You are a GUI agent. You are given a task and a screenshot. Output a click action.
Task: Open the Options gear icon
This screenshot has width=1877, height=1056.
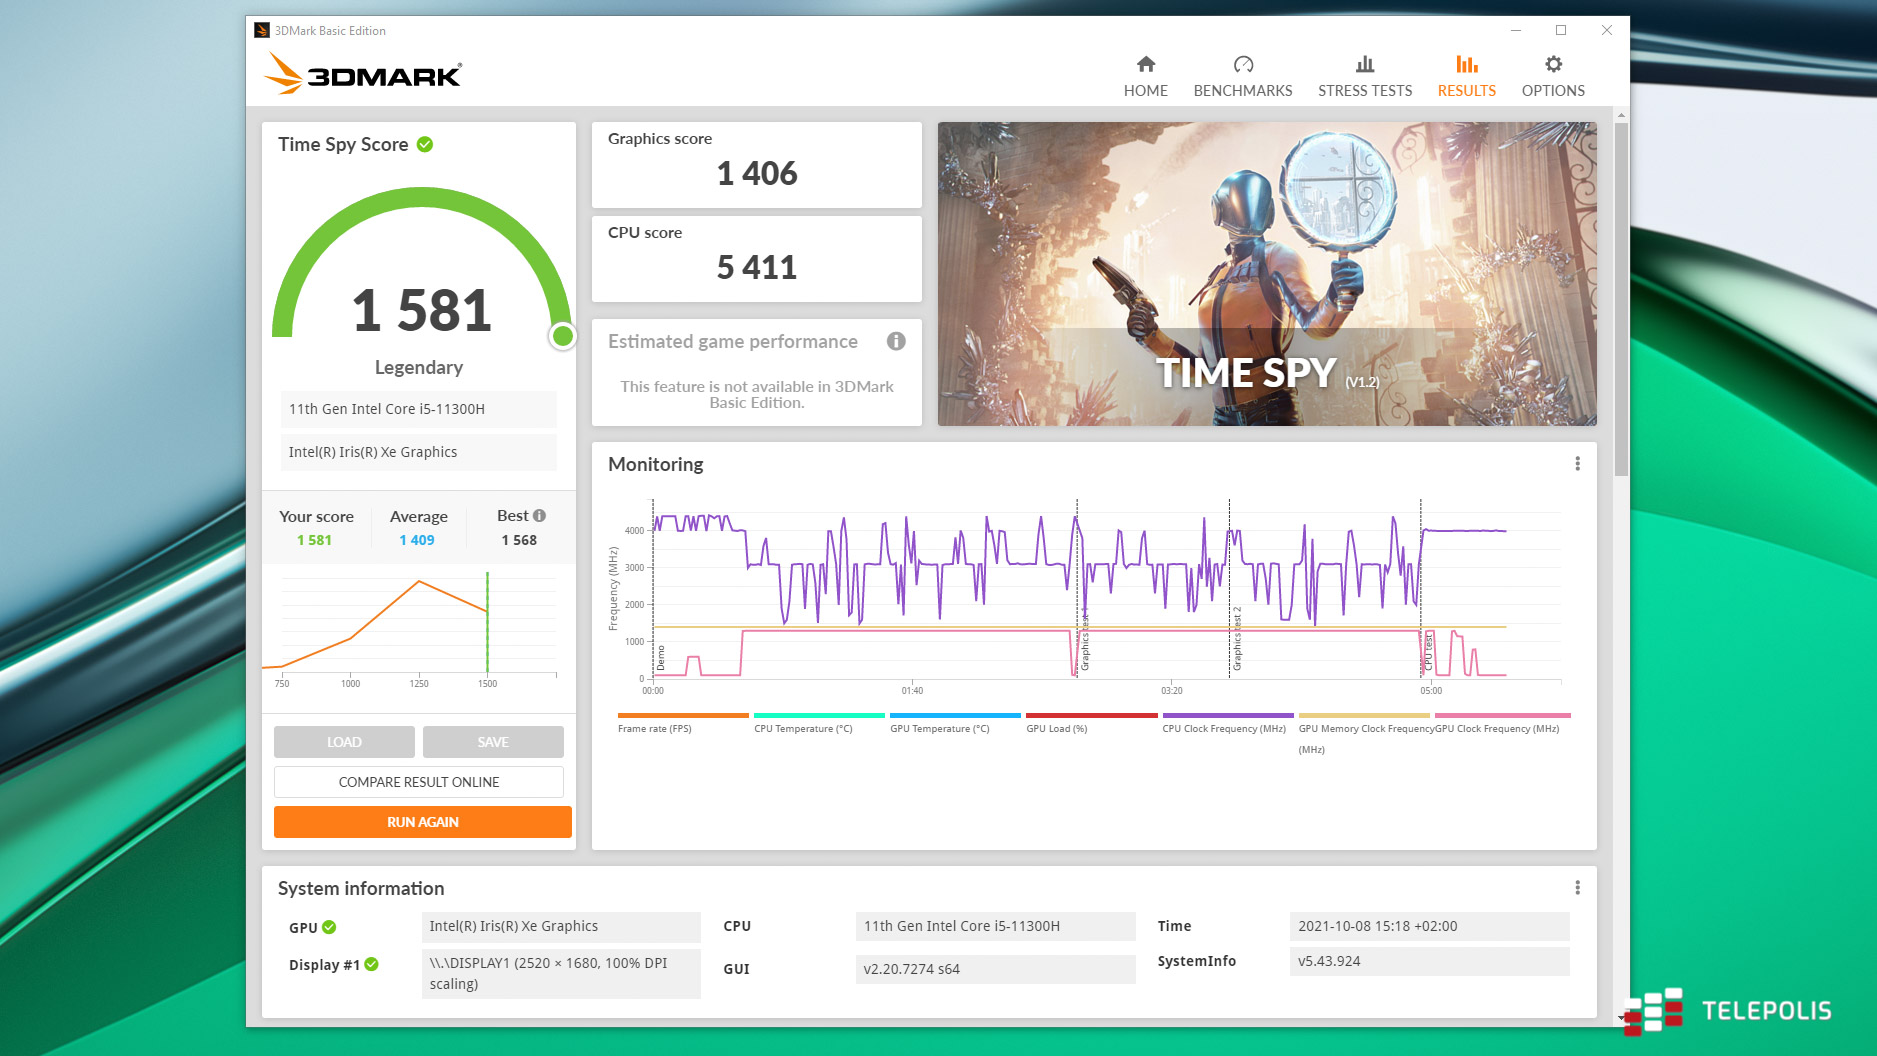[1552, 65]
